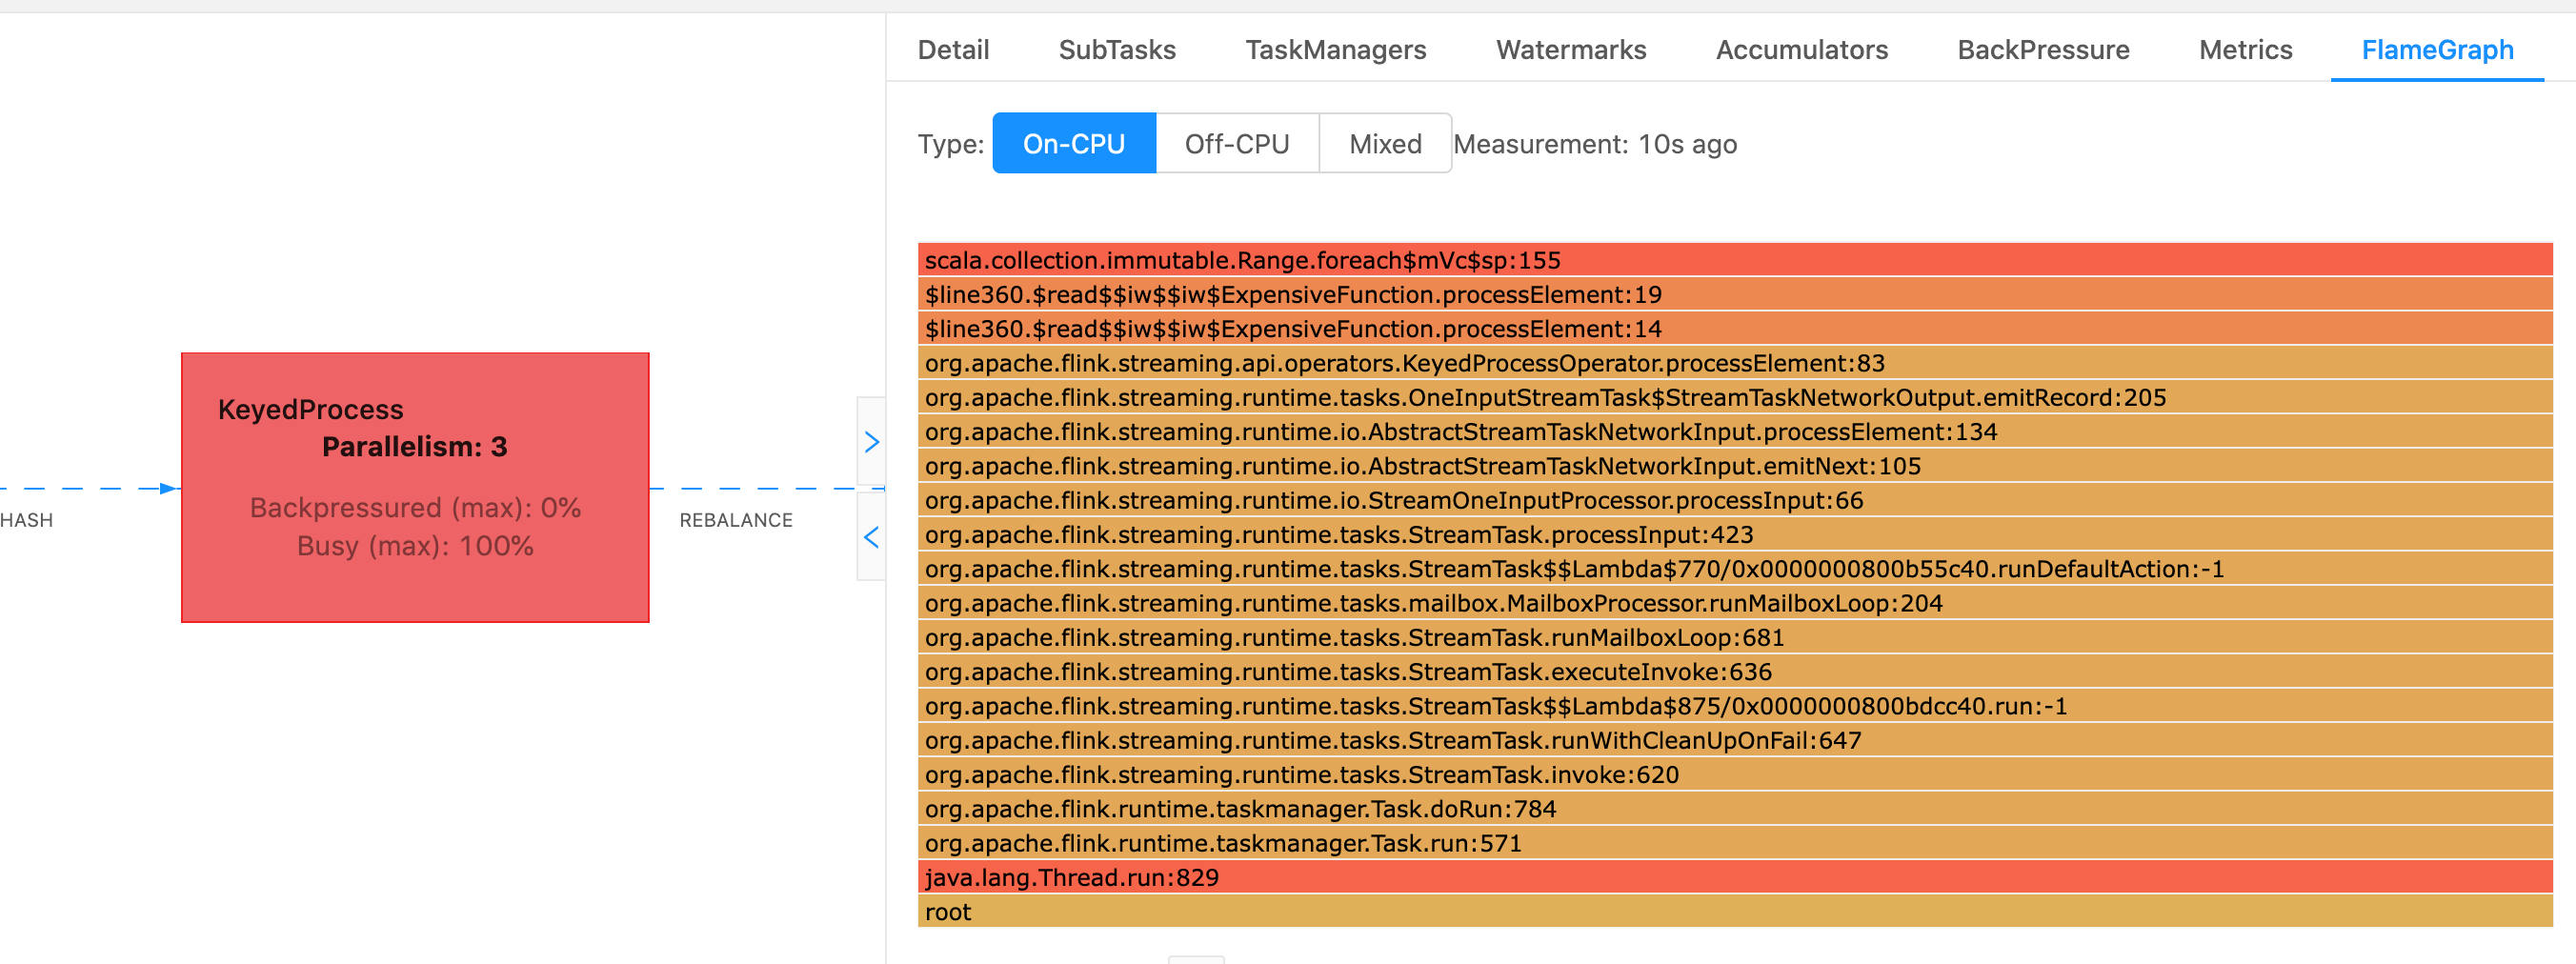Switch to the SubTasks tab

click(x=1116, y=50)
